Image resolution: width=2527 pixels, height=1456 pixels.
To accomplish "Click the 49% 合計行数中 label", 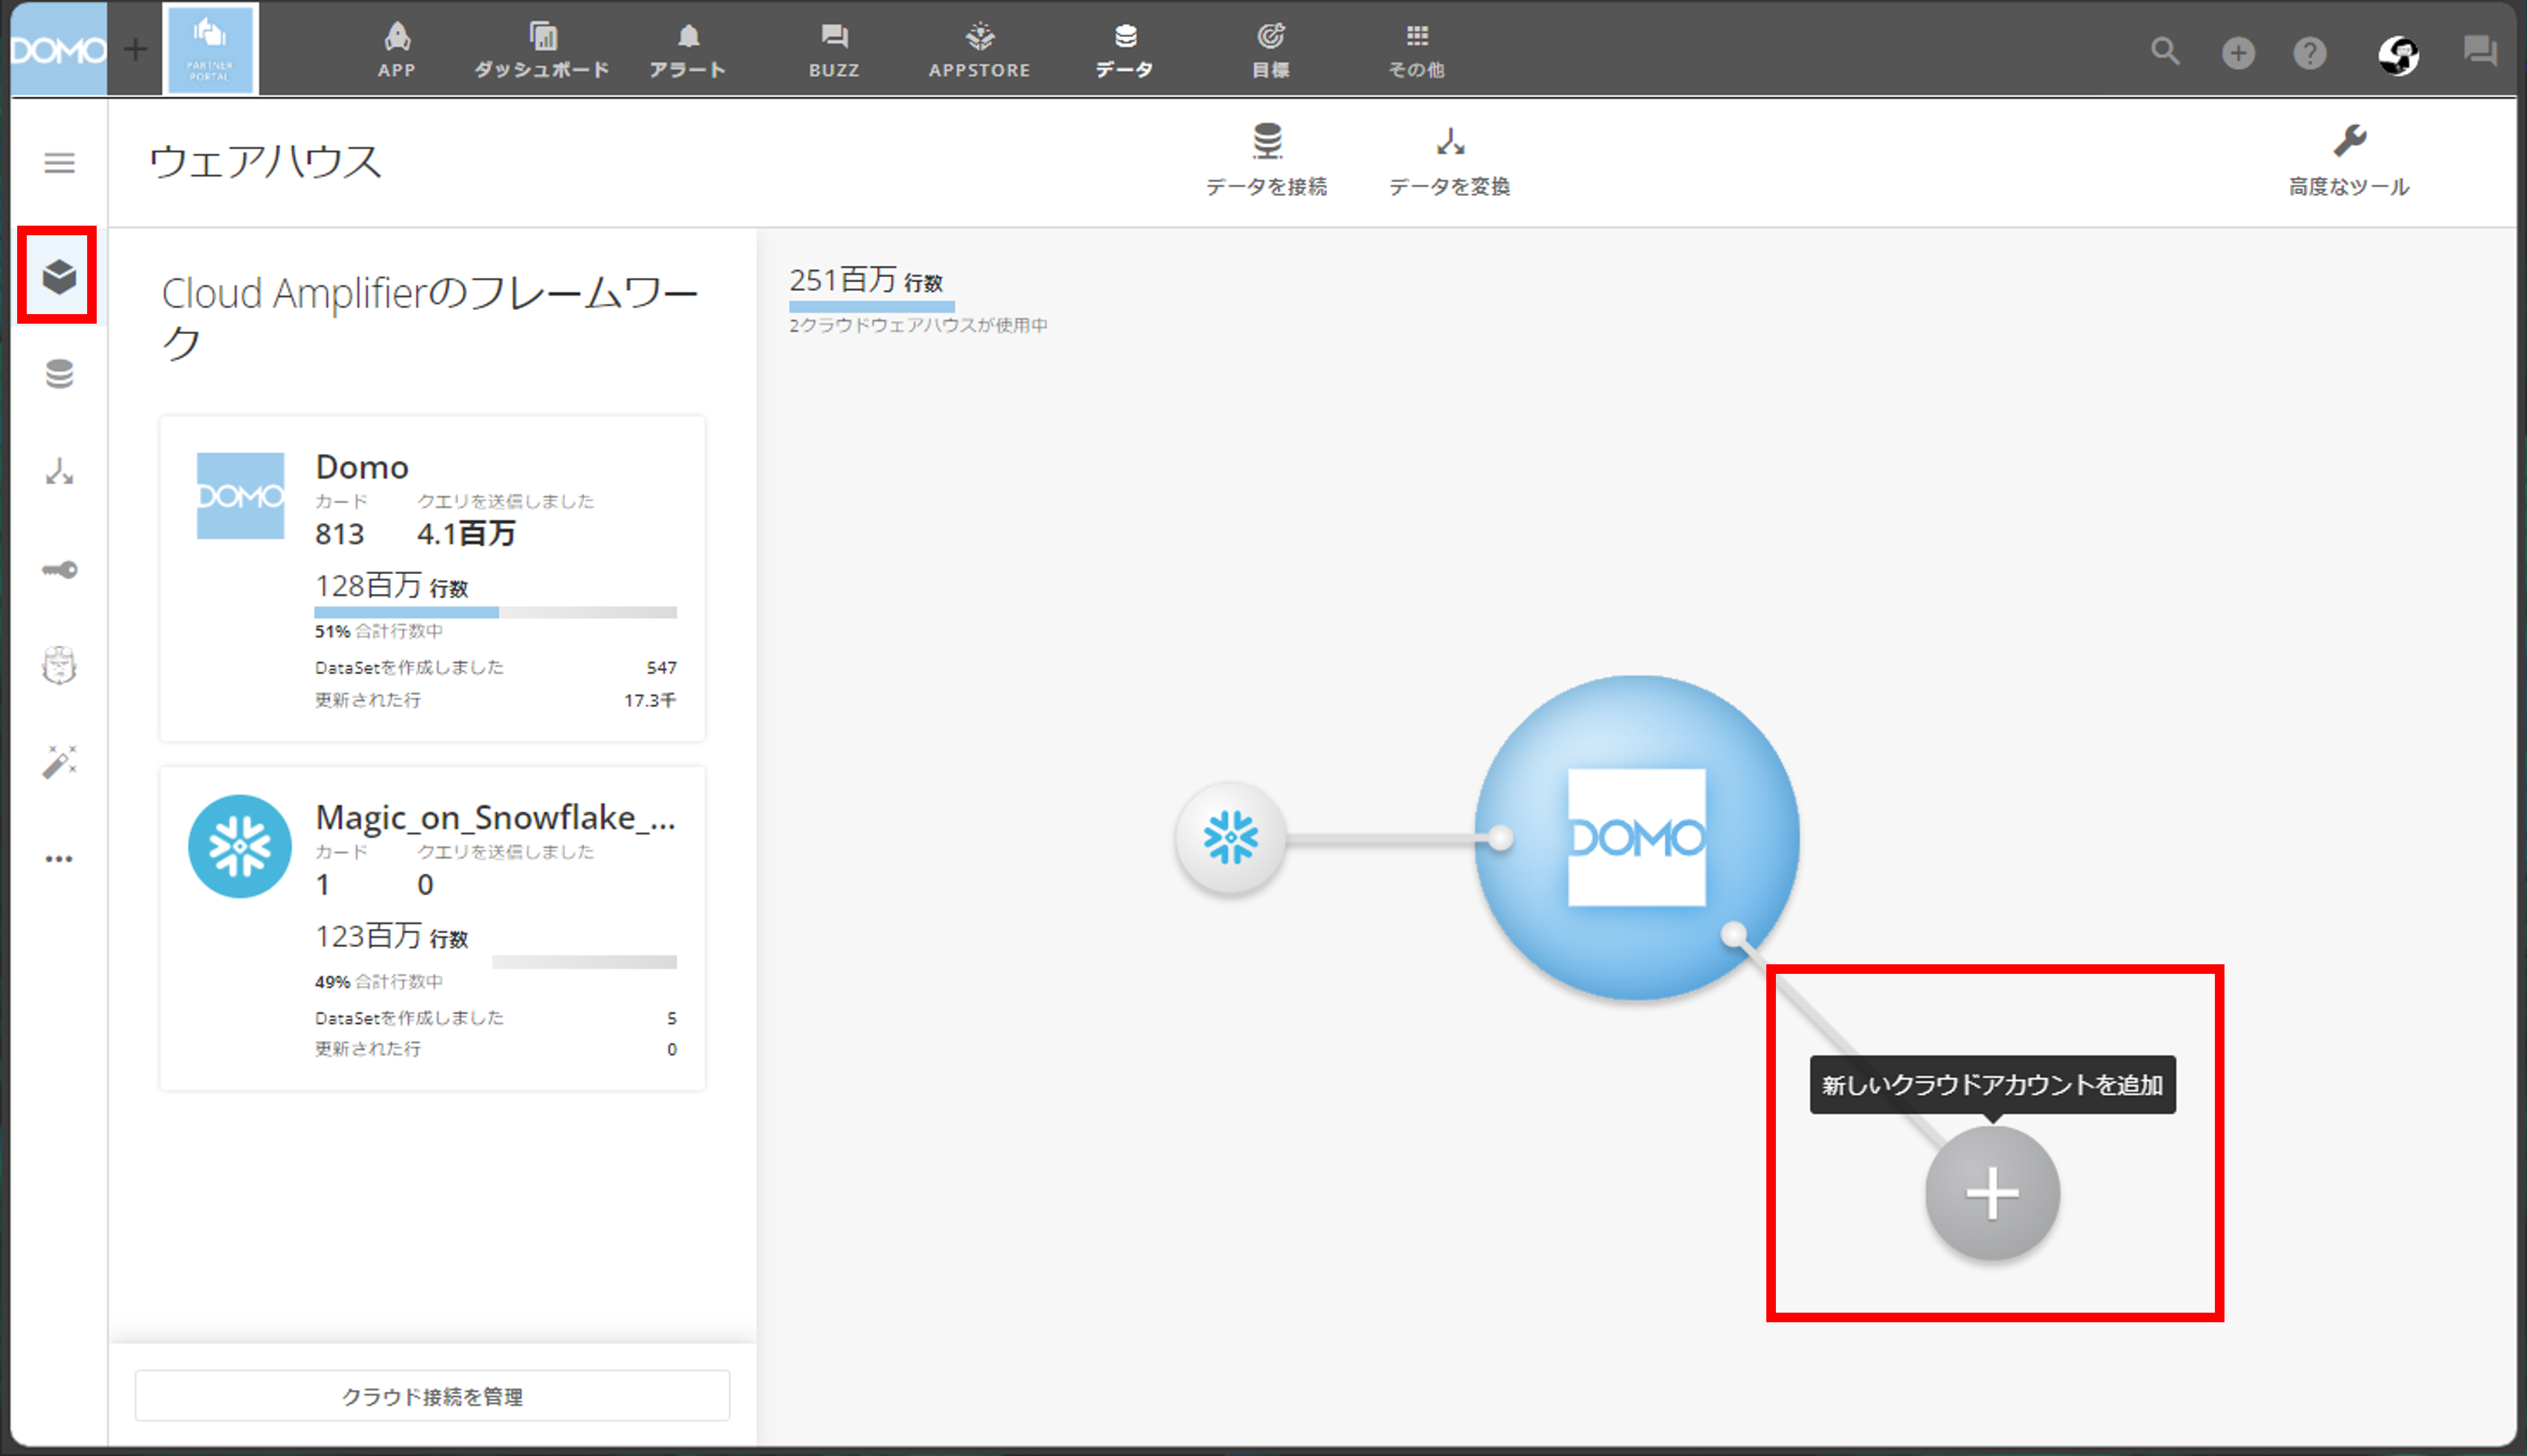I will 379,982.
